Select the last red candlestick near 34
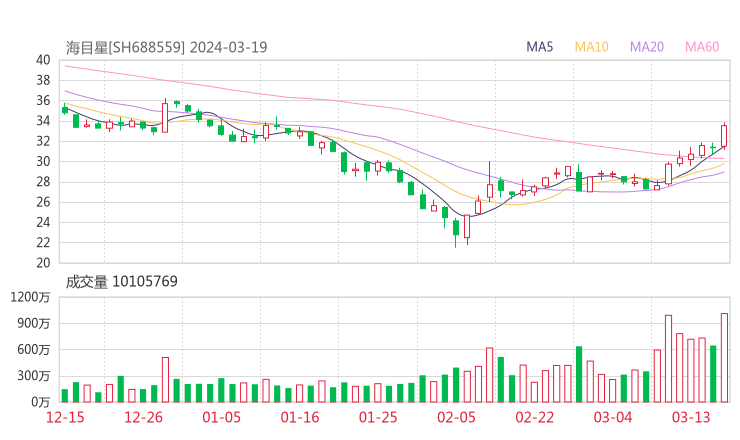Viewport: 740px width, 440px height. [x=724, y=136]
